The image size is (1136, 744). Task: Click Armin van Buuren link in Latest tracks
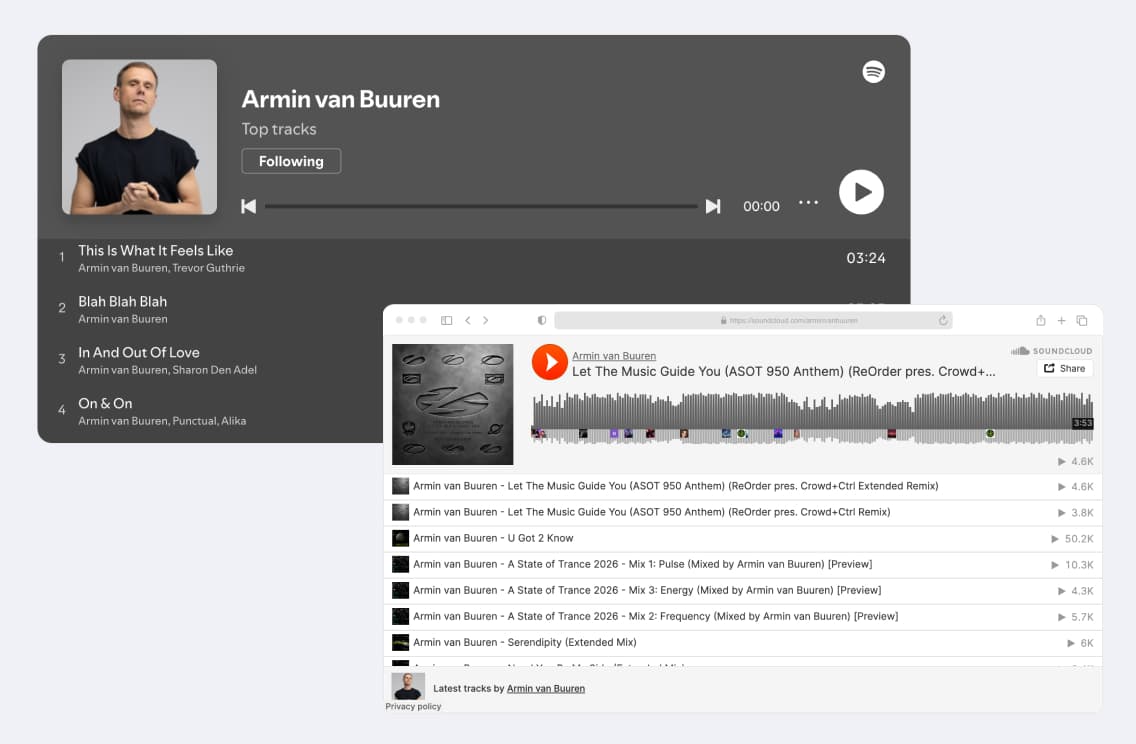546,688
